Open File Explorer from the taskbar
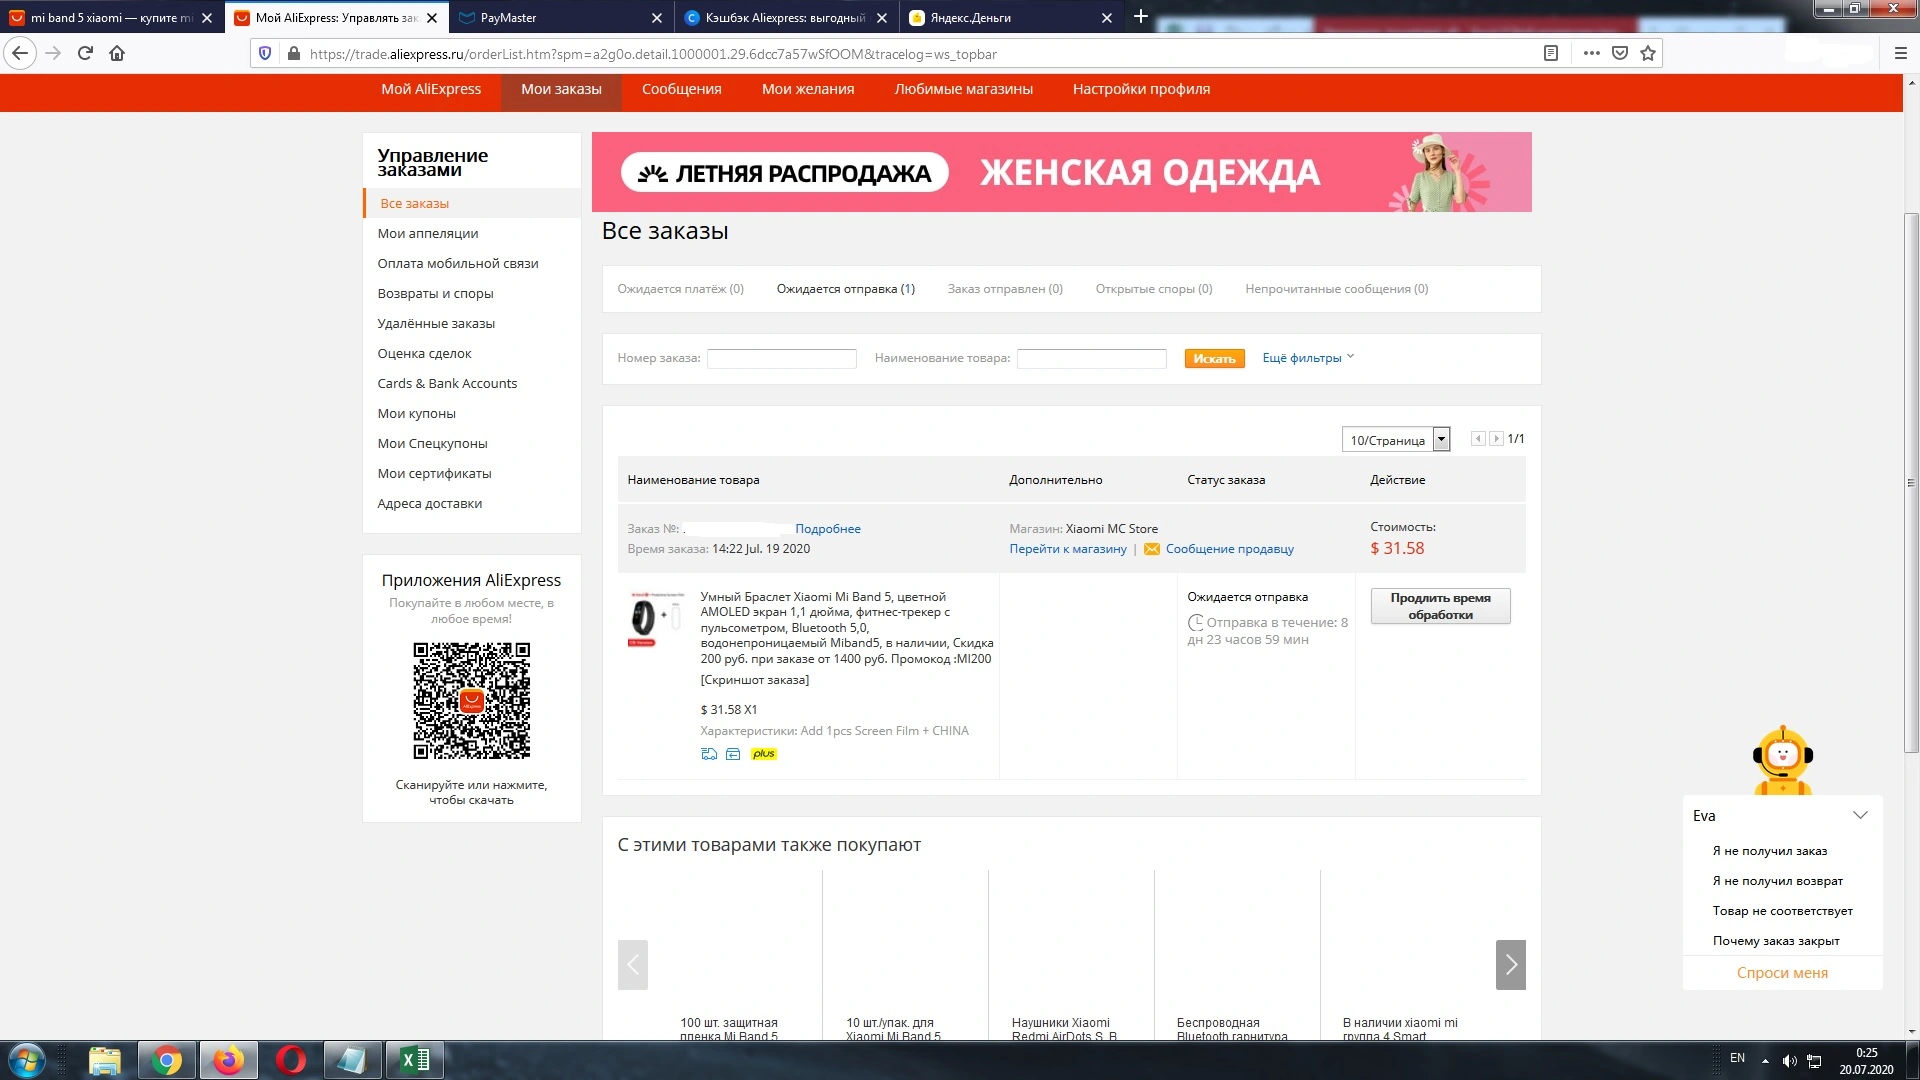The width and height of the screenshot is (1920, 1080). point(105,1060)
